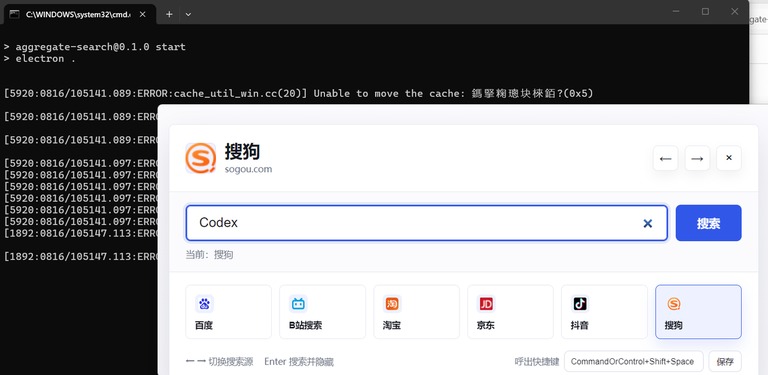Select the 京东 search source card
768x375 pixels.
(x=510, y=312)
